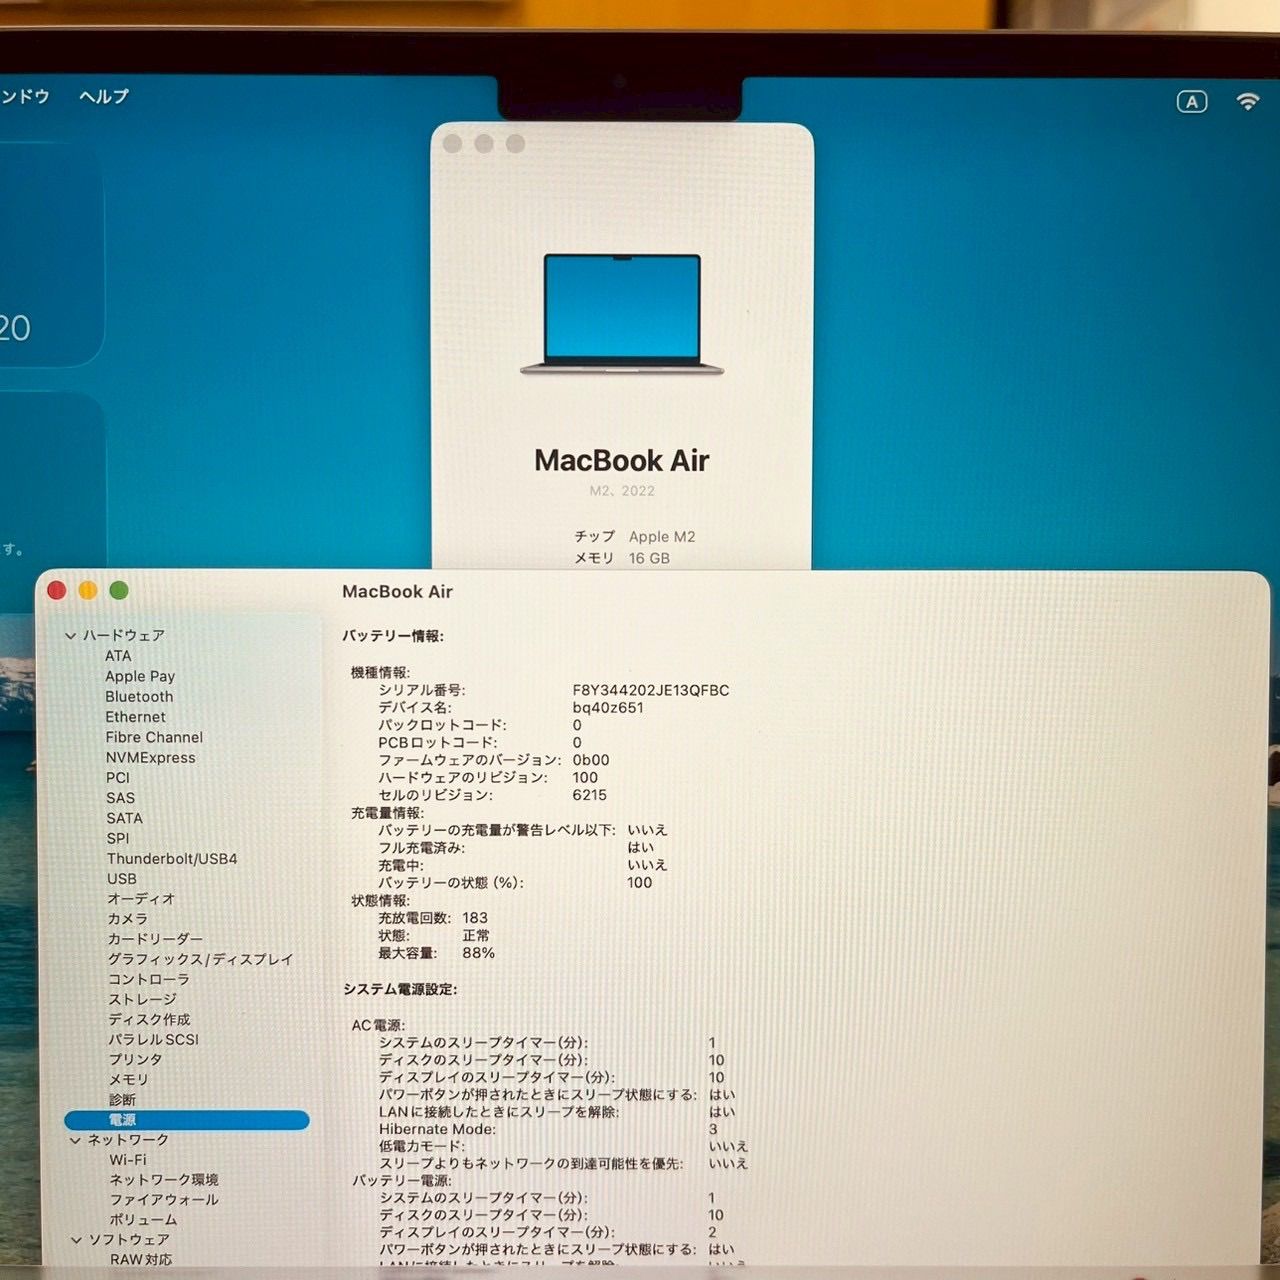Click 最大容量 value 88%
Viewport: 1280px width, 1280px height.
[478, 953]
